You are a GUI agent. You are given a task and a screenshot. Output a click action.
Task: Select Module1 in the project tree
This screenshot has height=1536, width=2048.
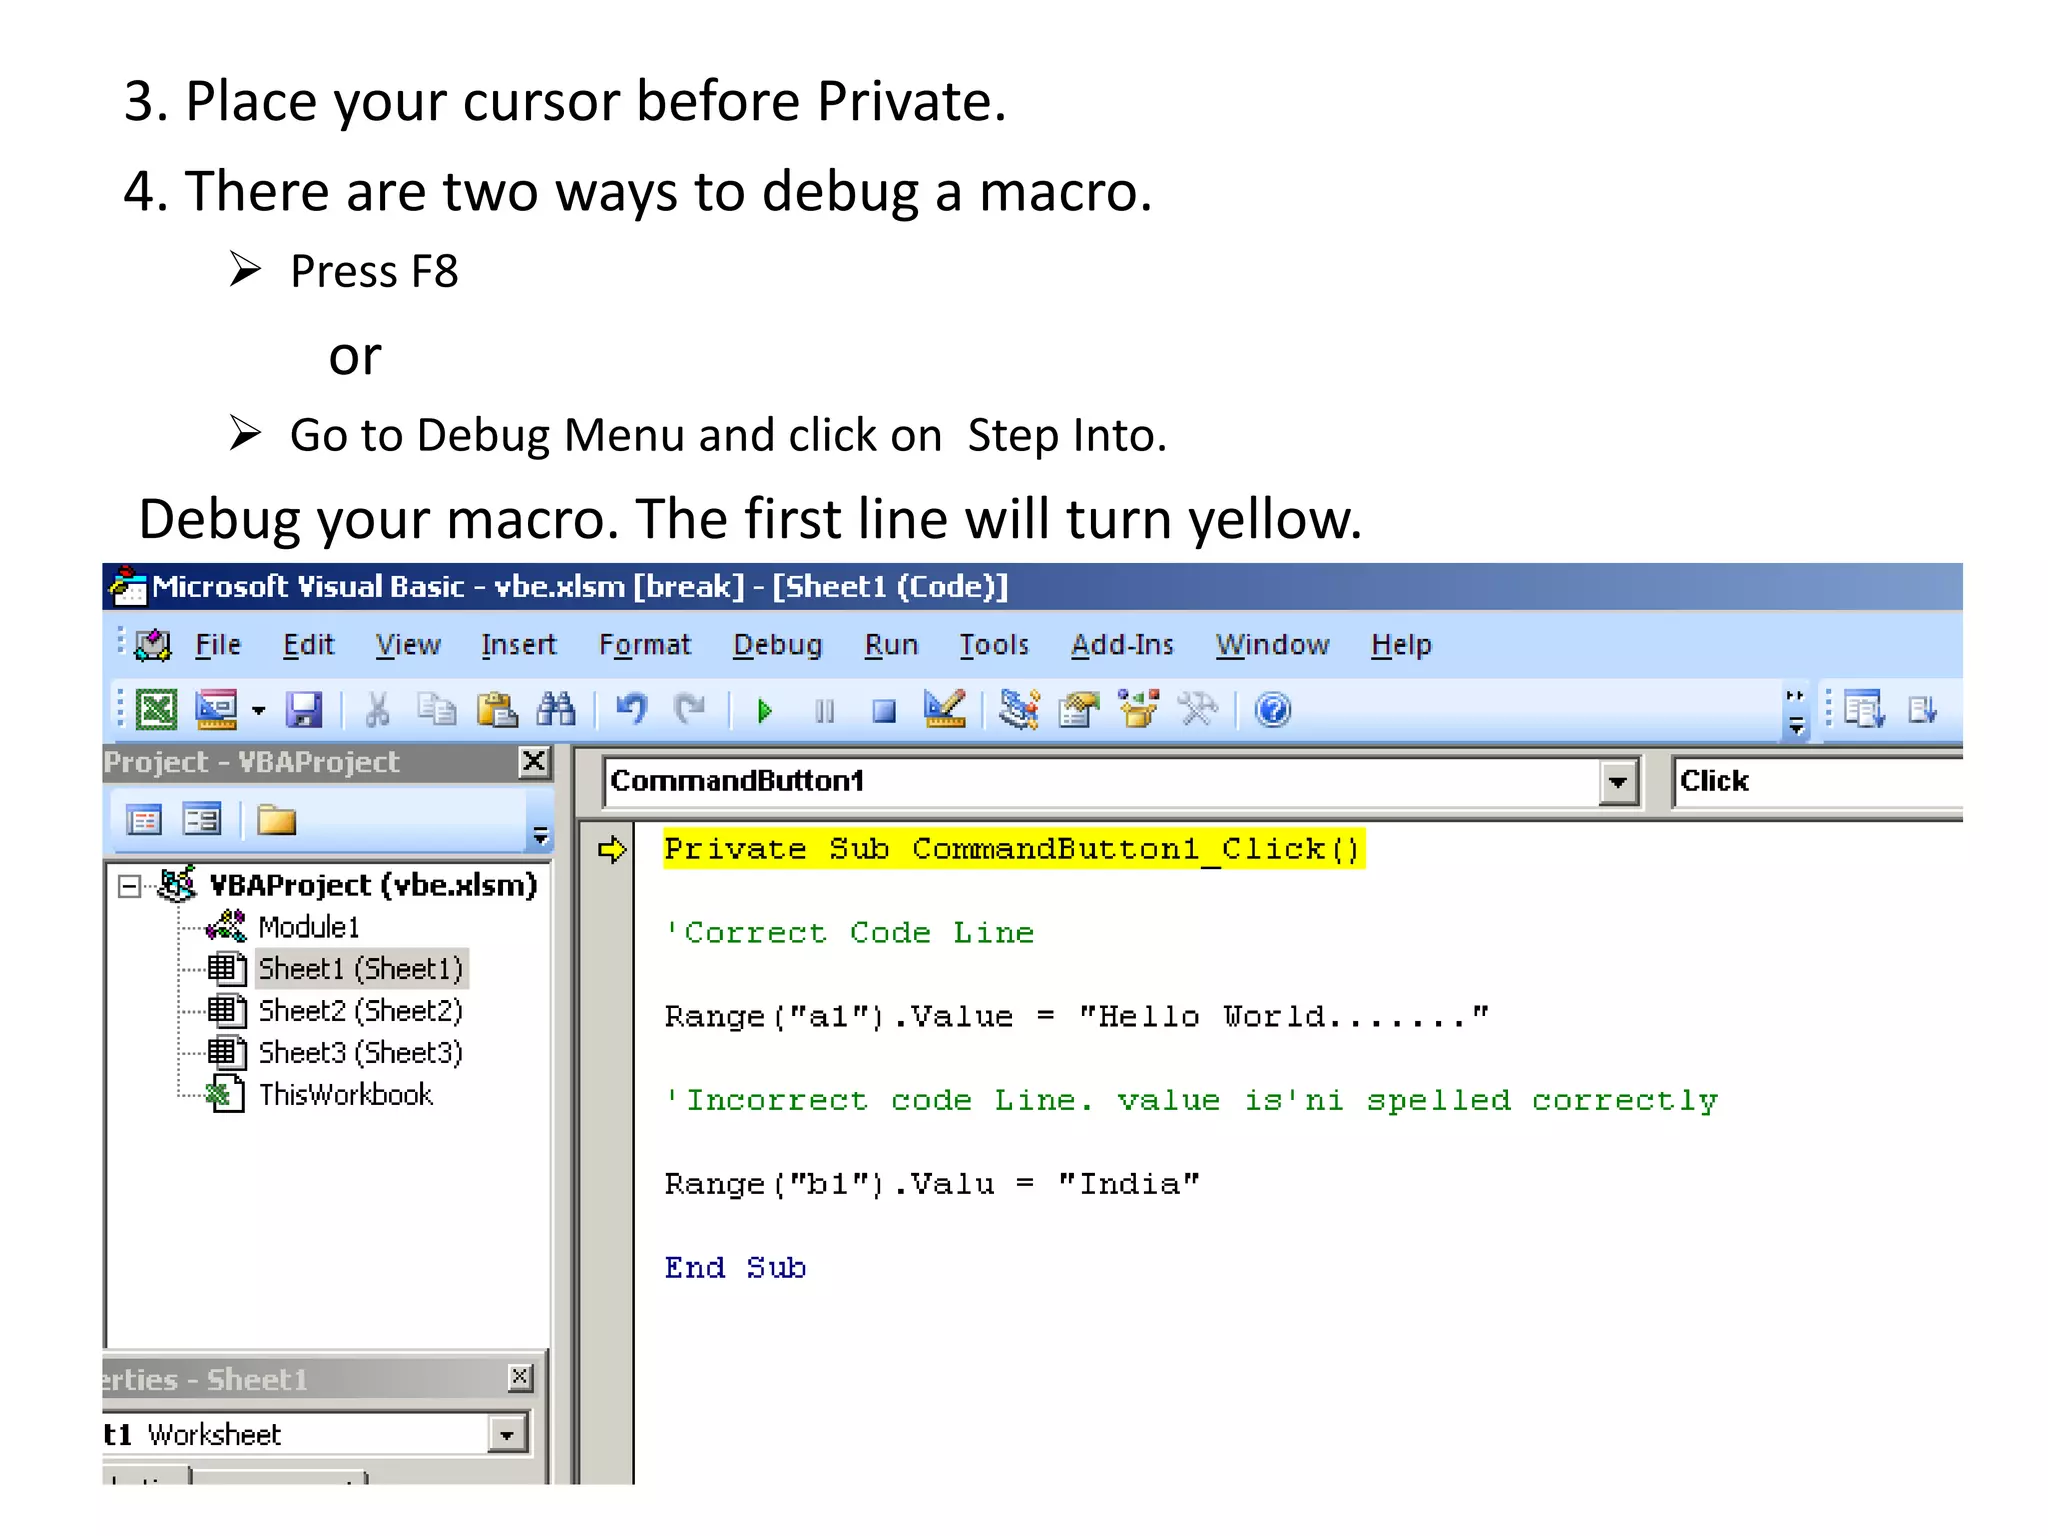pos(308,927)
